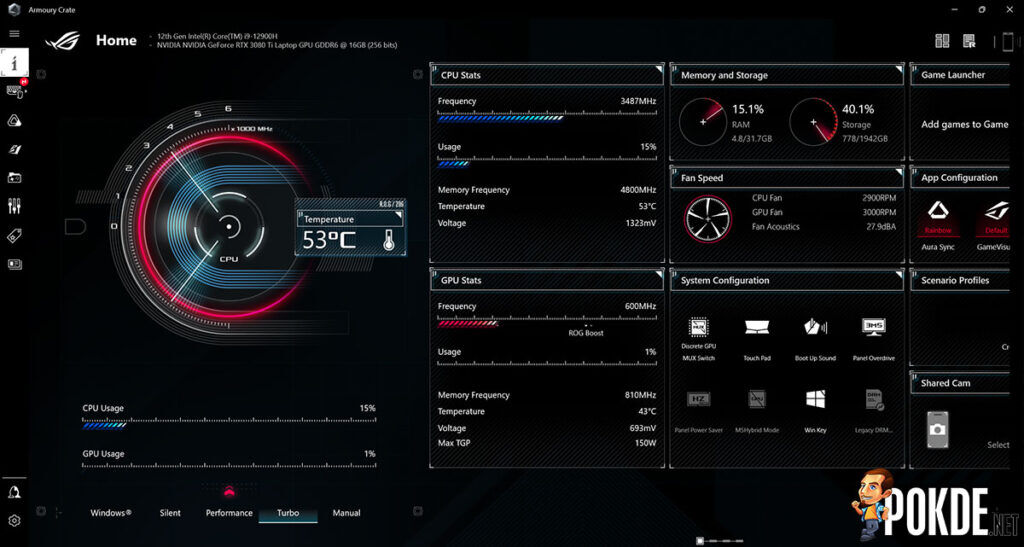Click the GameVisual Default icon
Image resolution: width=1024 pixels, height=547 pixels.
point(997,211)
